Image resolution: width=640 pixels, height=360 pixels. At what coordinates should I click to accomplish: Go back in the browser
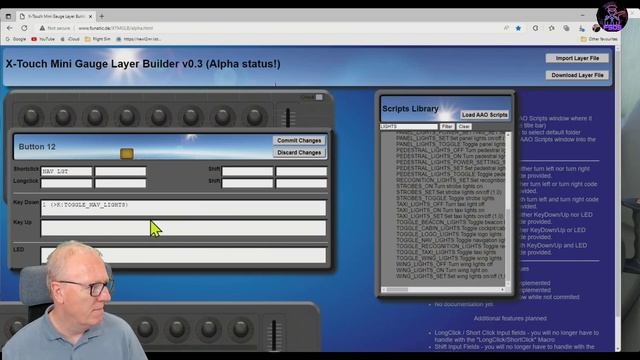point(9,28)
